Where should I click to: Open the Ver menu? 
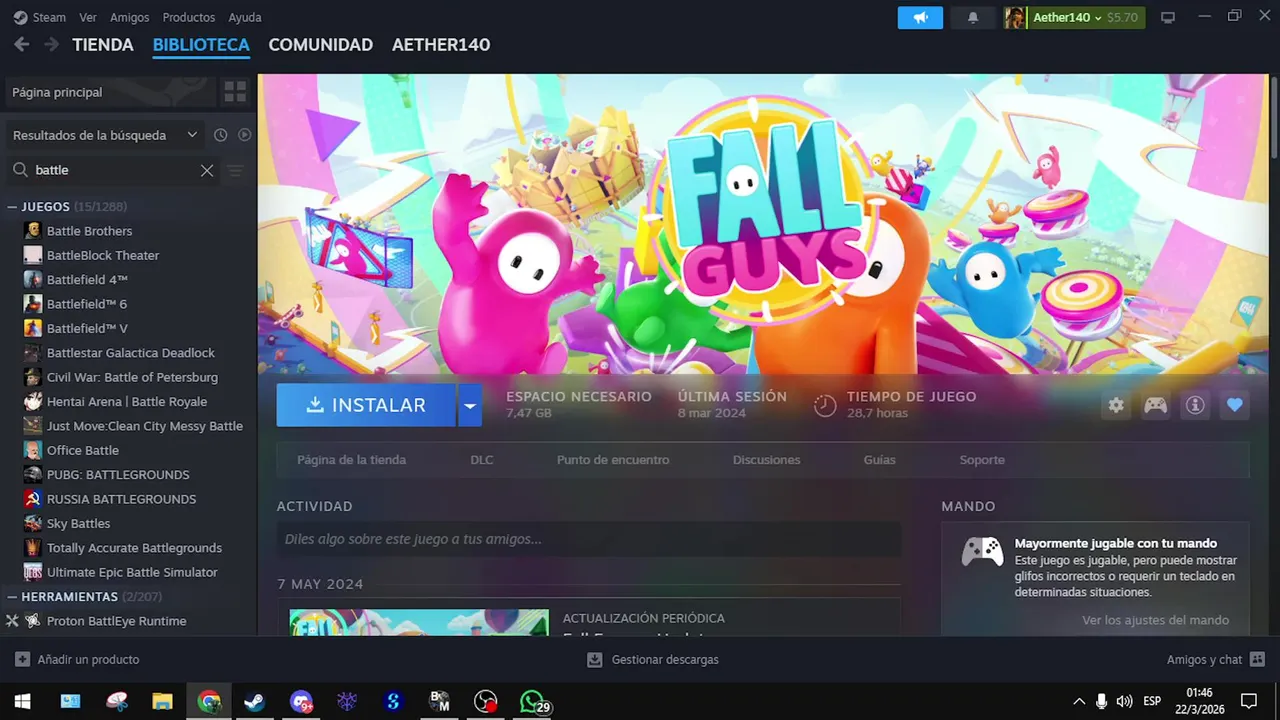click(x=88, y=17)
